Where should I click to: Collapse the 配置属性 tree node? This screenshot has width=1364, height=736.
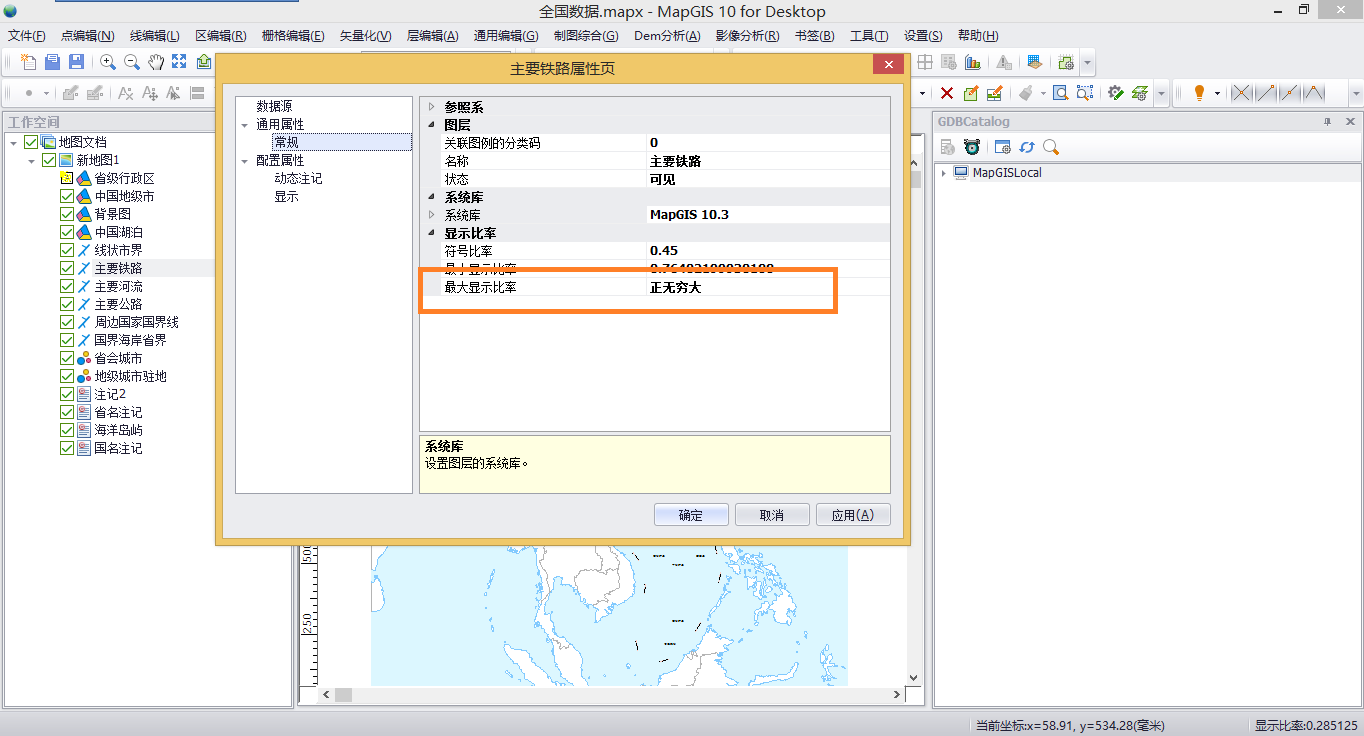pyautogui.click(x=244, y=160)
